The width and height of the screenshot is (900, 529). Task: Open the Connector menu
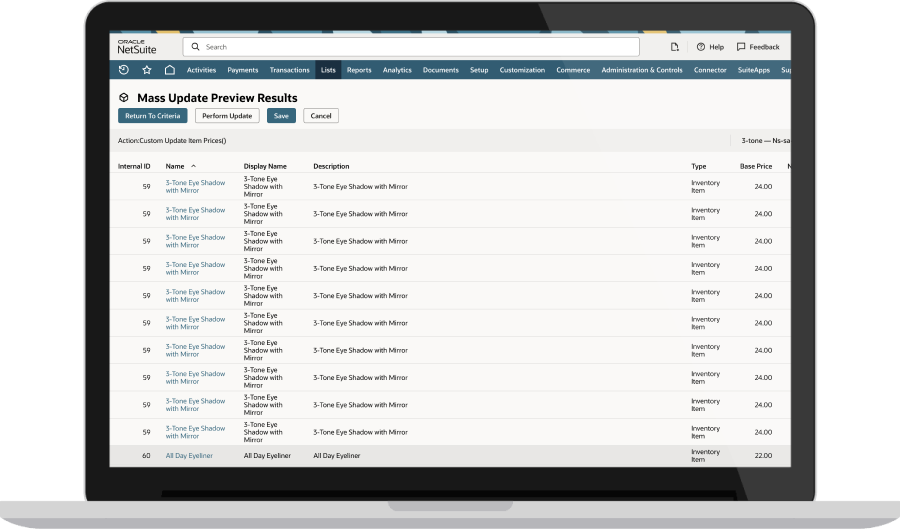click(x=711, y=70)
